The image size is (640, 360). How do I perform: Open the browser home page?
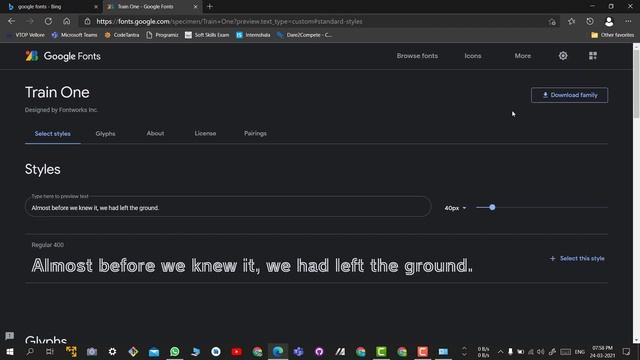tap(67, 21)
